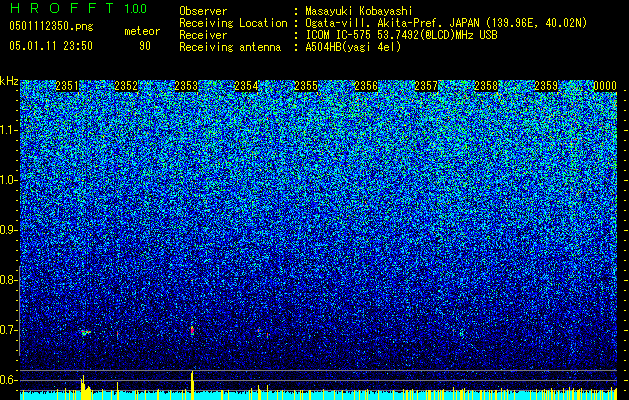
Task: Click the HROFFT title text
Action: click(x=62, y=8)
